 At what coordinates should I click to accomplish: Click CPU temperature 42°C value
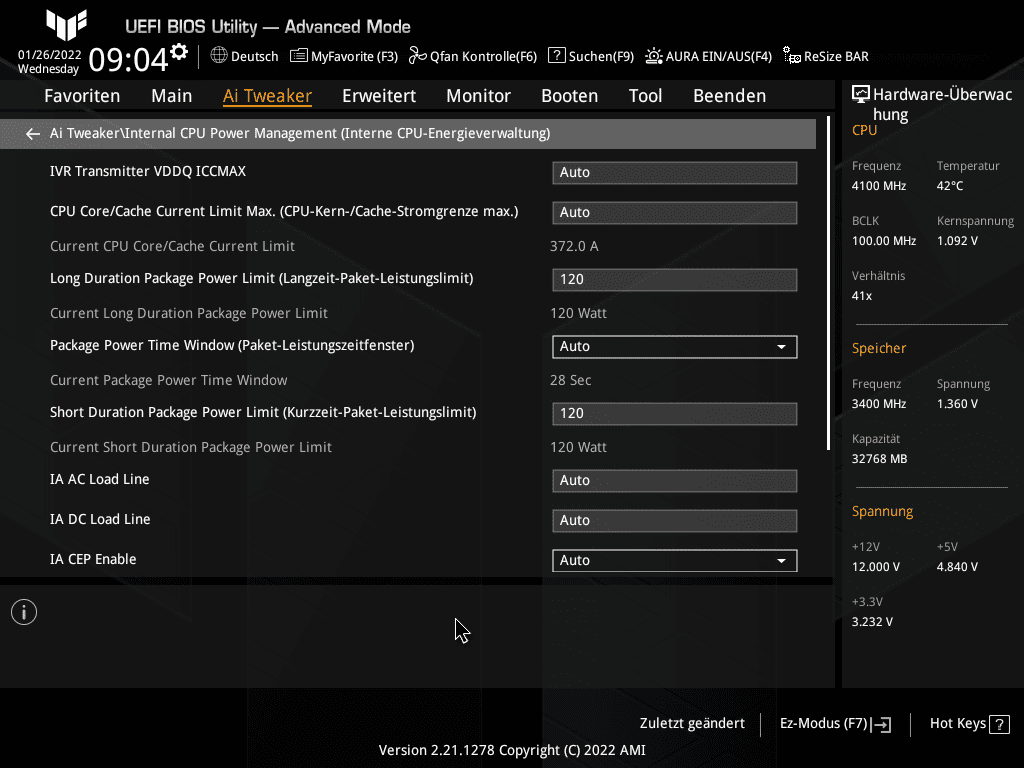950,186
